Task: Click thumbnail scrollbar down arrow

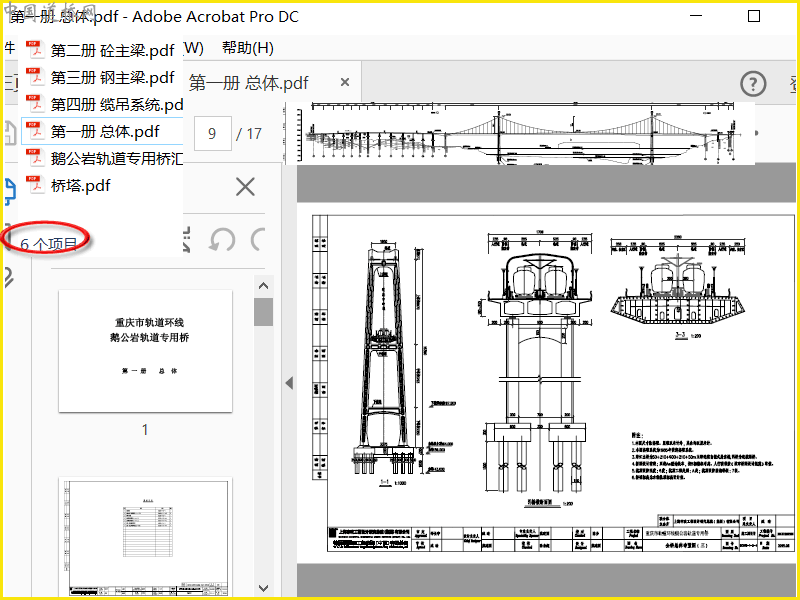Action: pyautogui.click(x=263, y=588)
